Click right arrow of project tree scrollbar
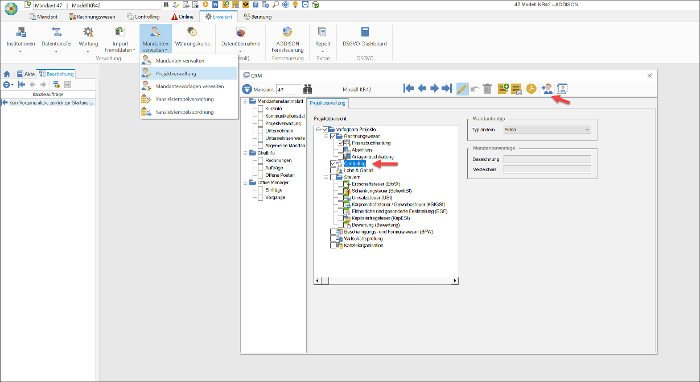700x382 pixels. 455,281
